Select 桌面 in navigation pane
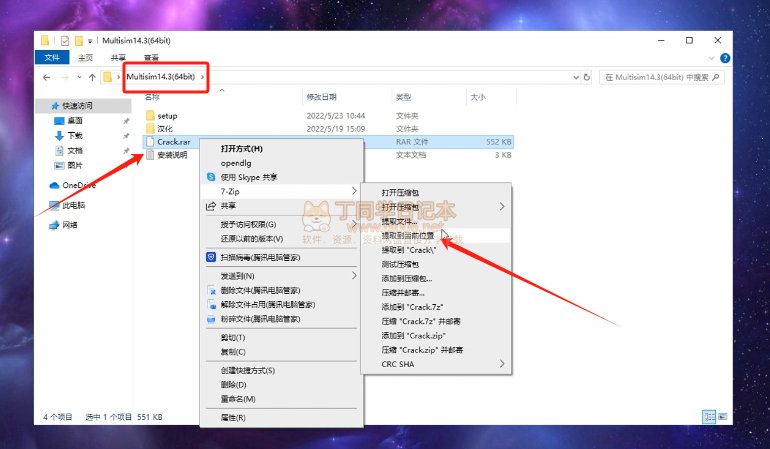This screenshot has width=770, height=449. coord(75,120)
